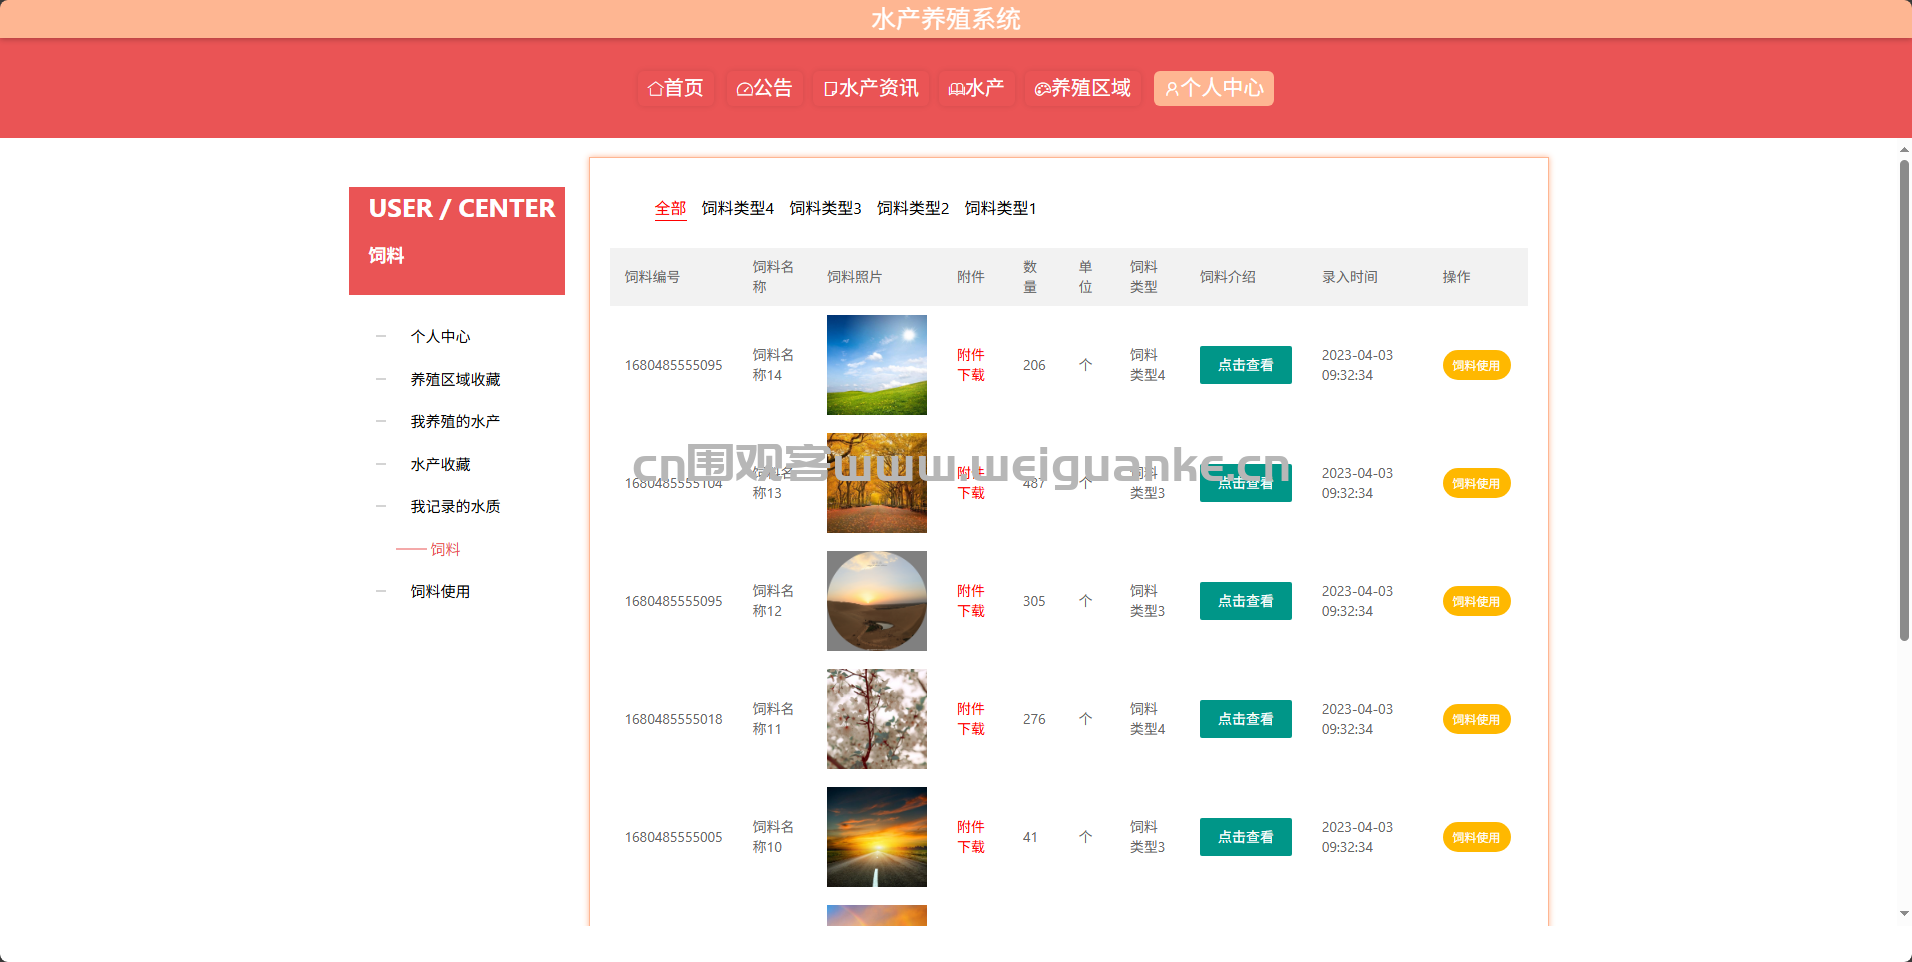
Task: Open the 公告 announcements navigation item
Action: [764, 88]
